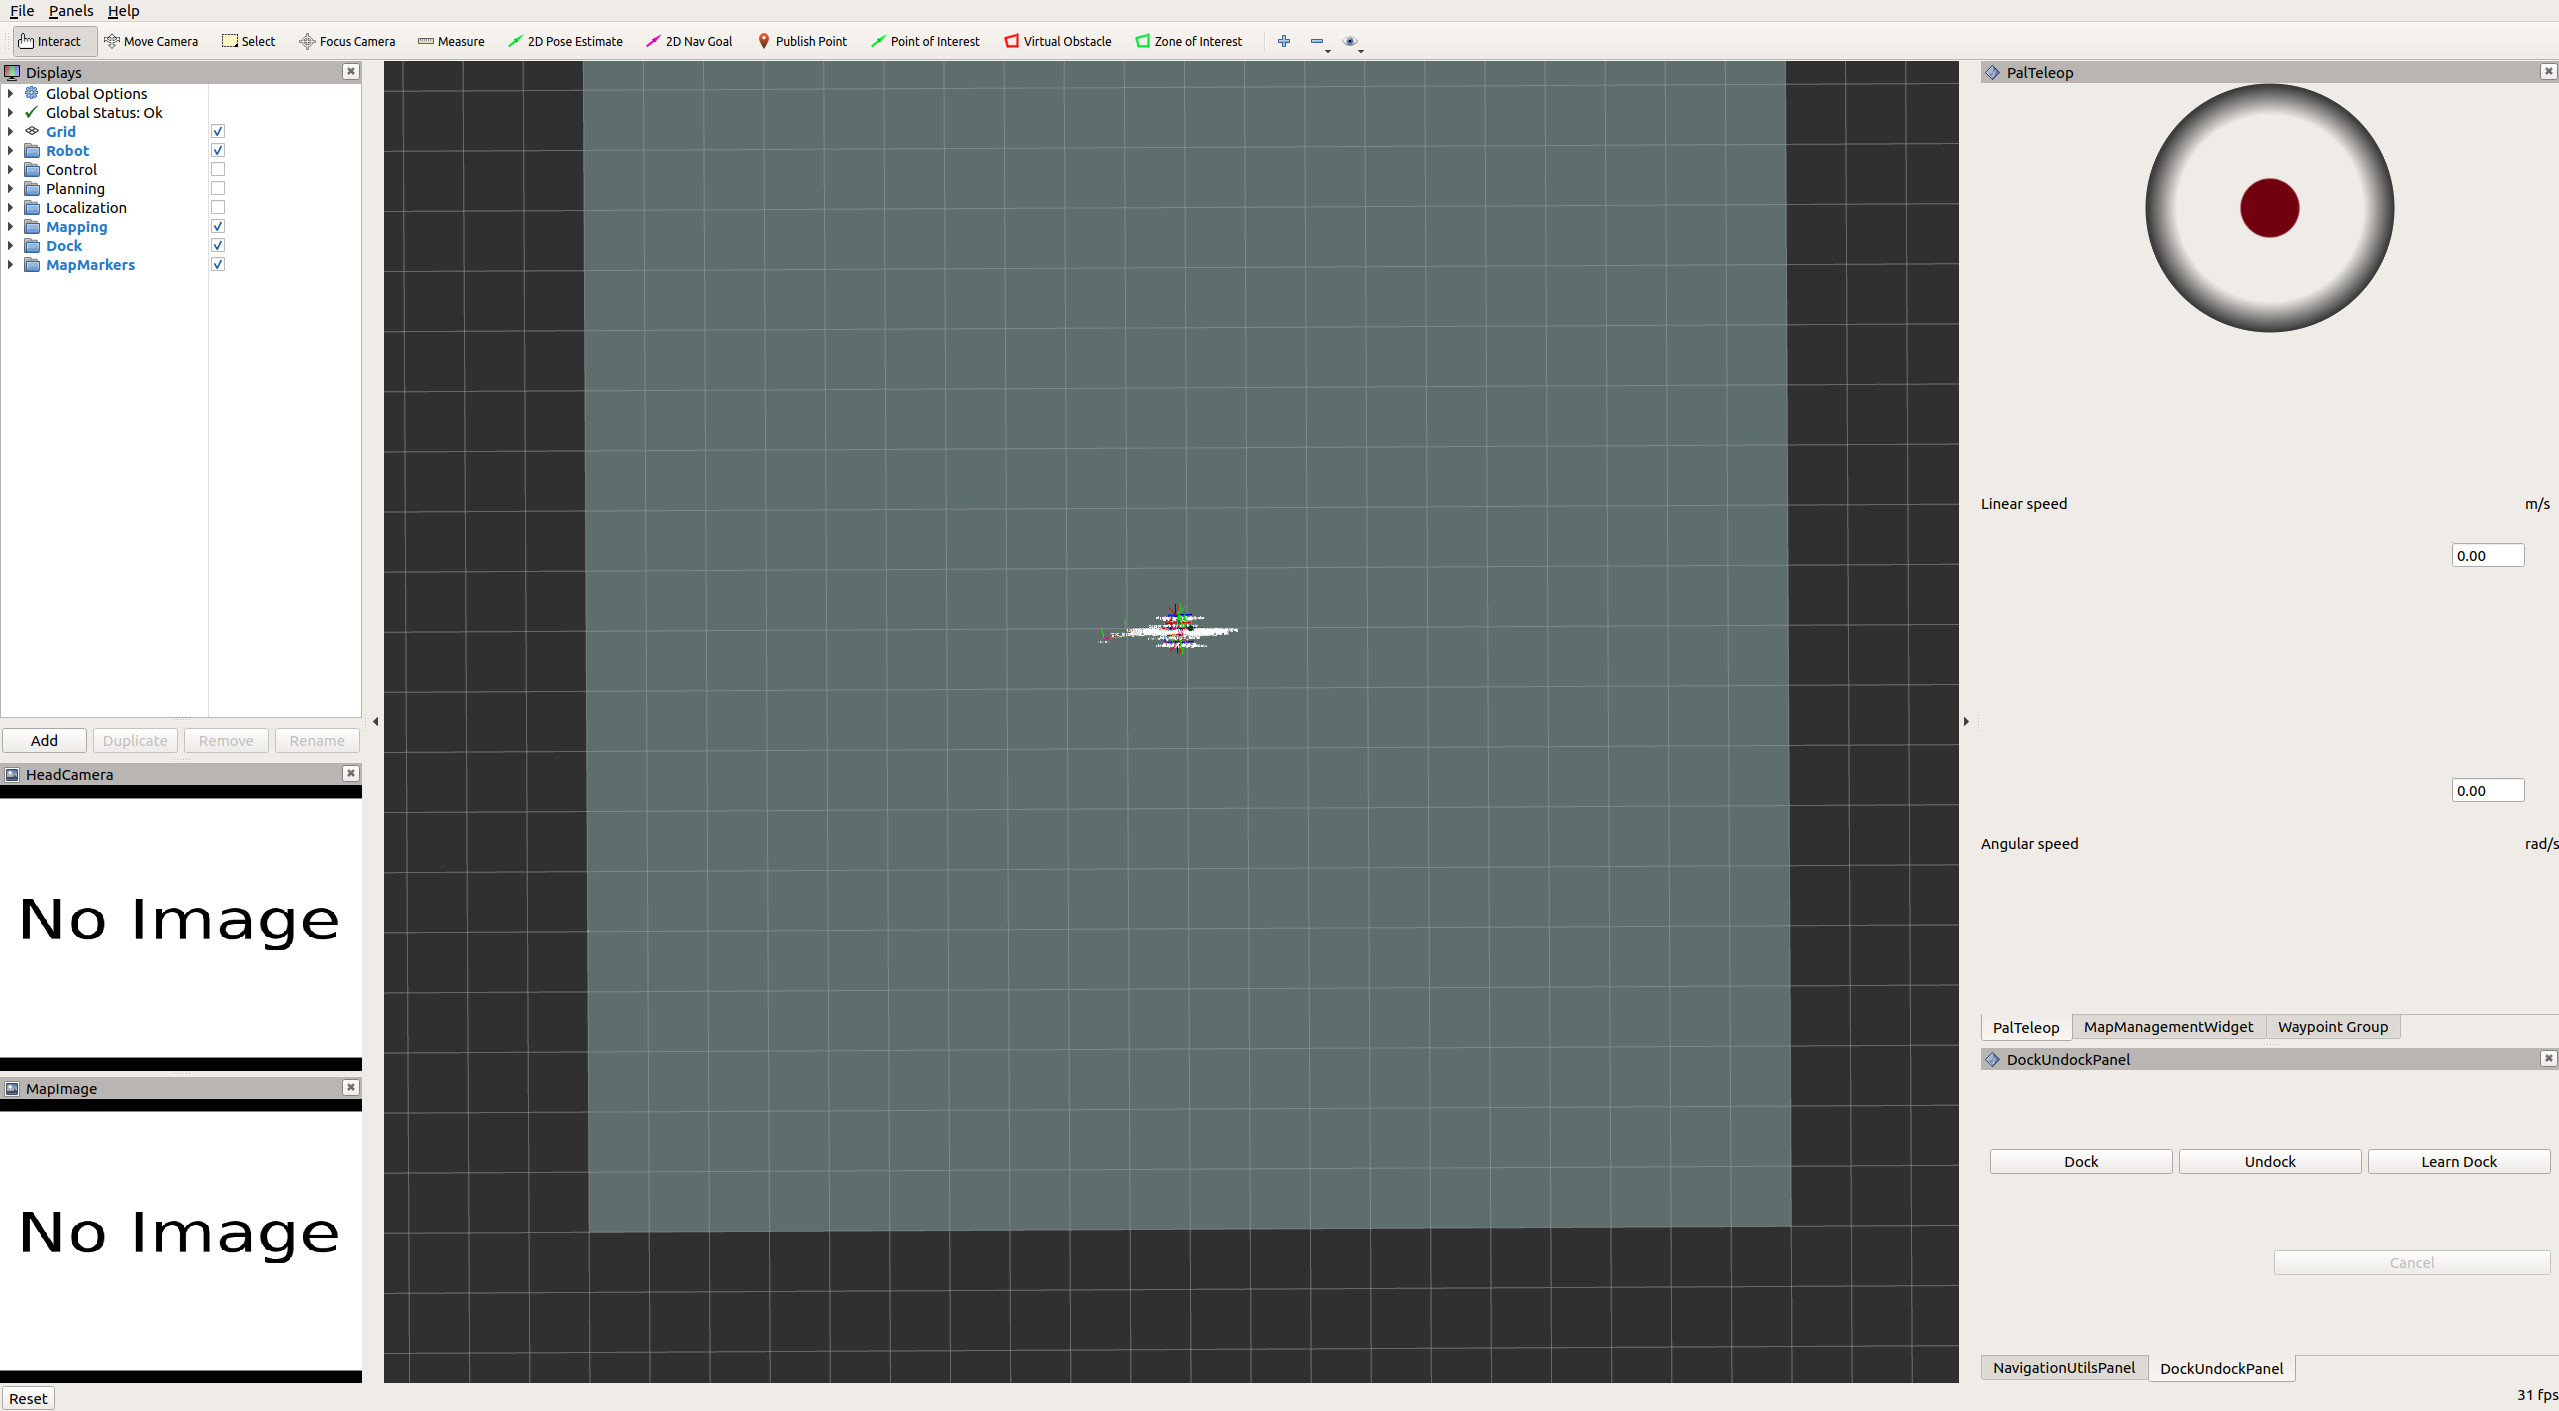The height and width of the screenshot is (1411, 2559).
Task: Select the 2D Nav Goal tool
Action: point(690,41)
